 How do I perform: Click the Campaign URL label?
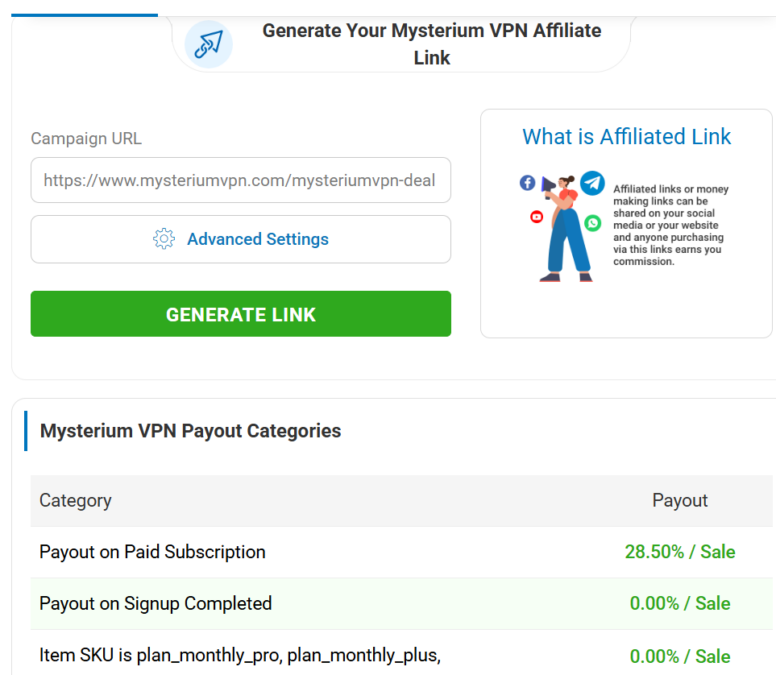pos(86,139)
